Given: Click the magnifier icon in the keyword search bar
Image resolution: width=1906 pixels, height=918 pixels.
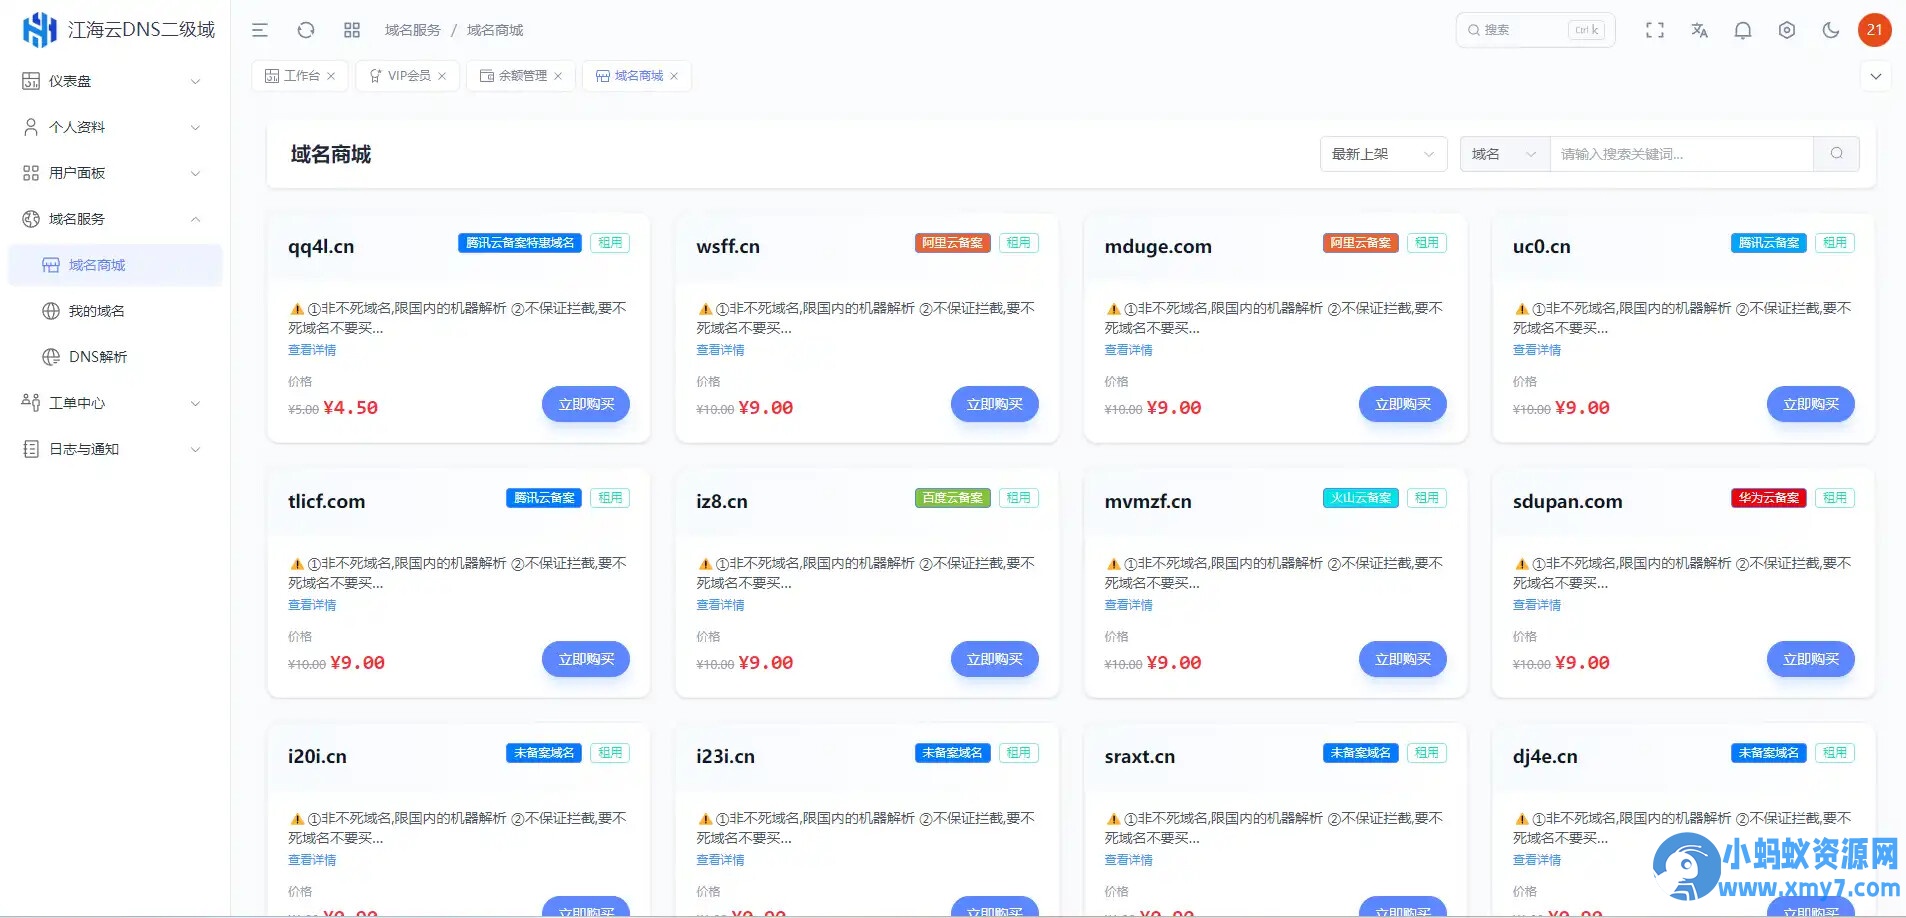Looking at the screenshot, I should (1837, 153).
